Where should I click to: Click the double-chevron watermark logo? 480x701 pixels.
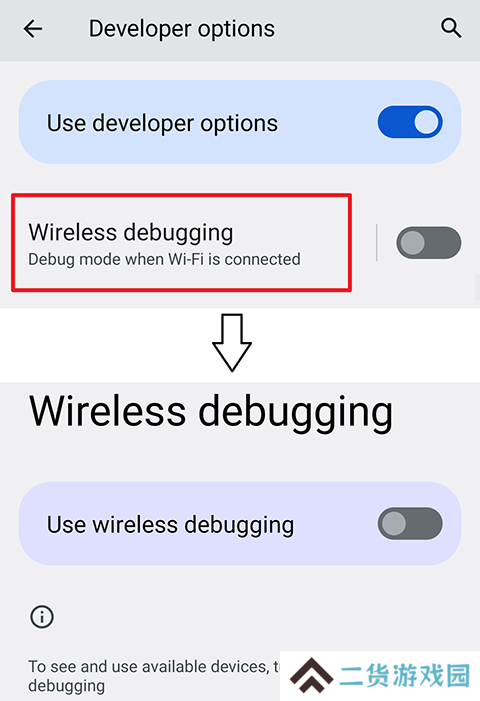tap(312, 675)
